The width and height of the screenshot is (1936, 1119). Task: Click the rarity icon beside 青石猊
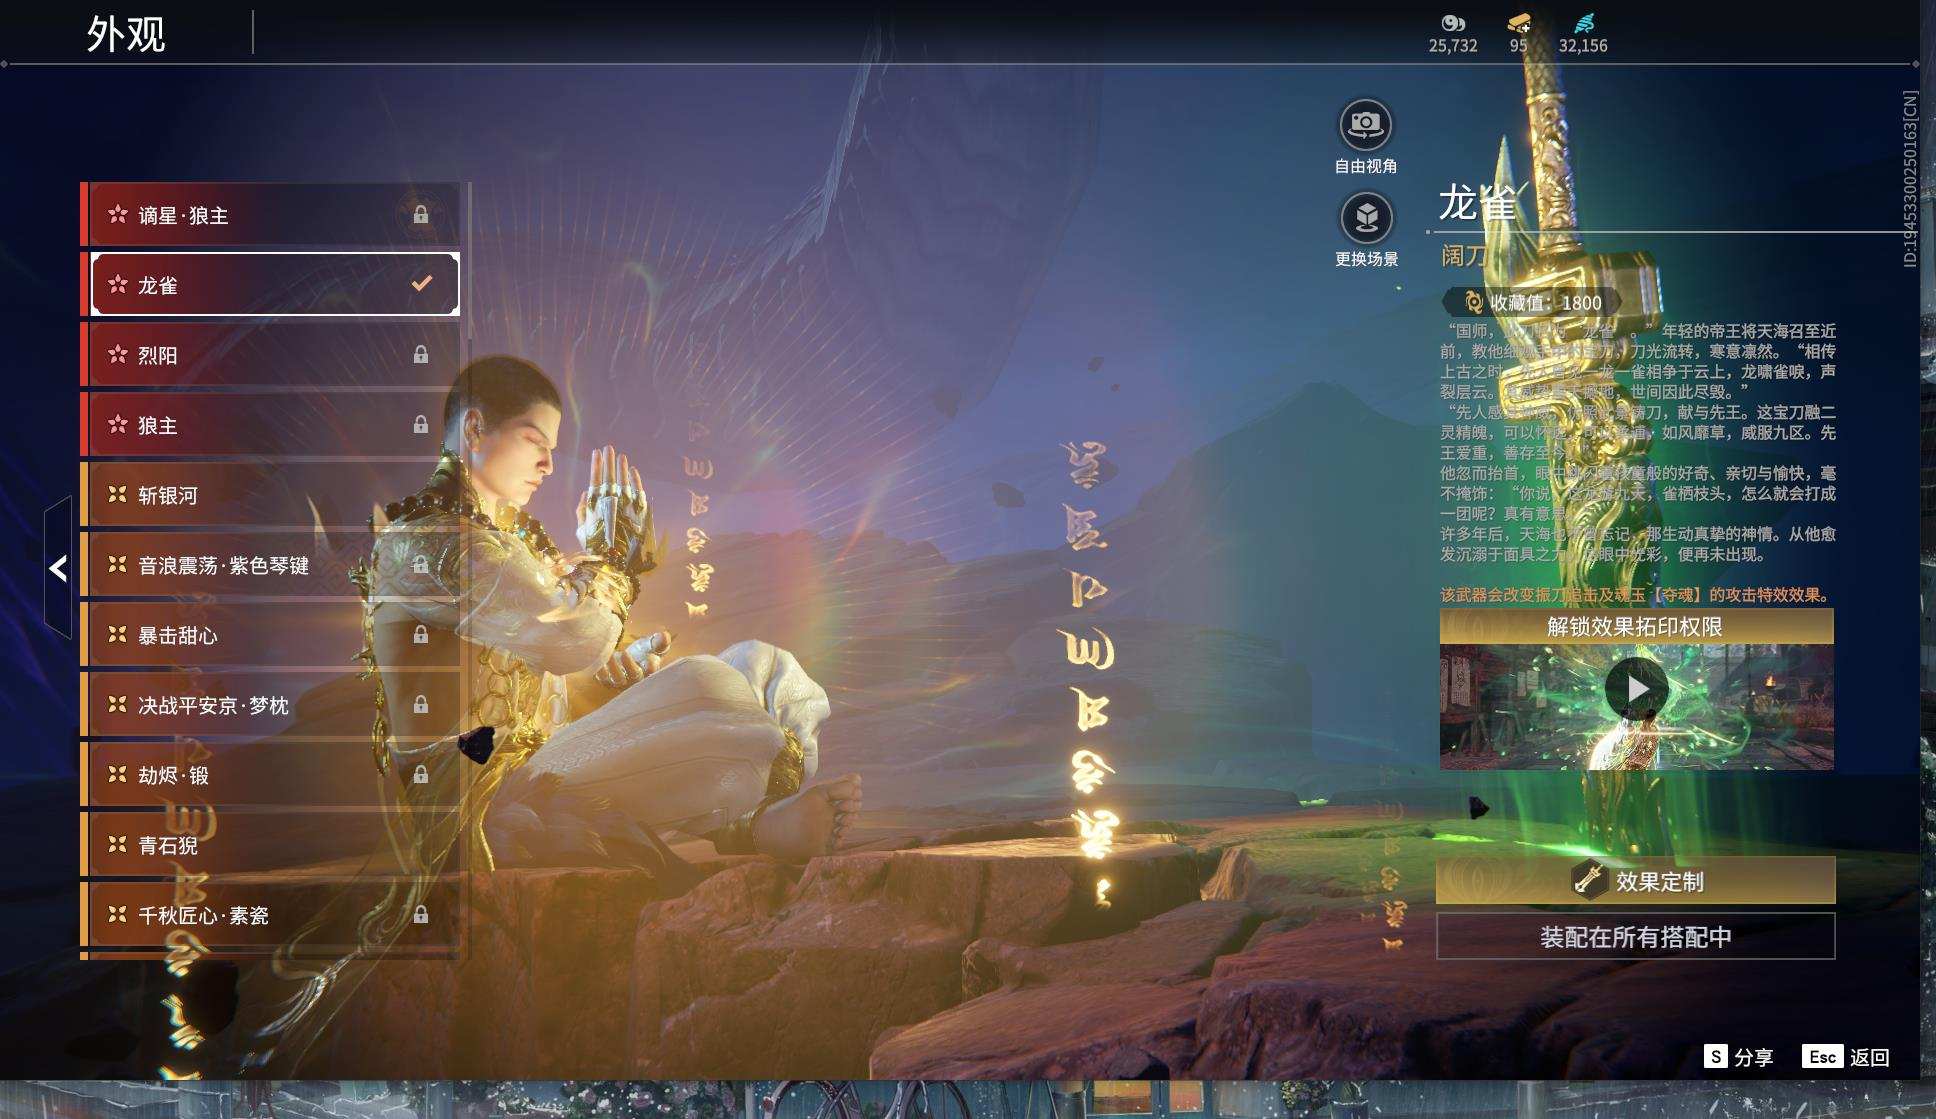click(118, 844)
